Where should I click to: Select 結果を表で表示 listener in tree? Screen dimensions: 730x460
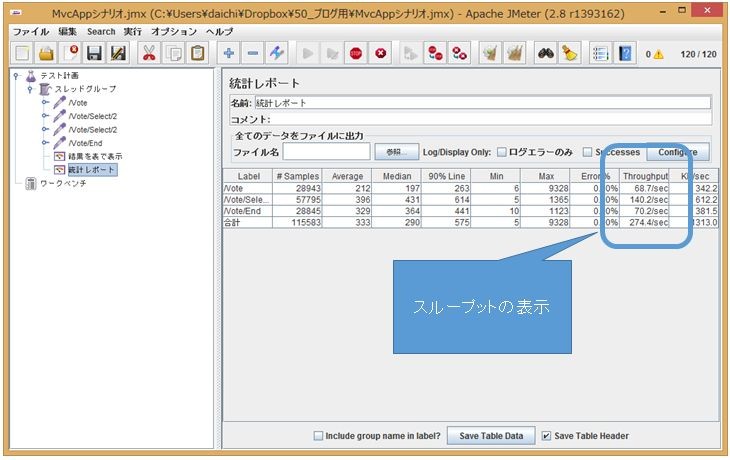[x=95, y=156]
